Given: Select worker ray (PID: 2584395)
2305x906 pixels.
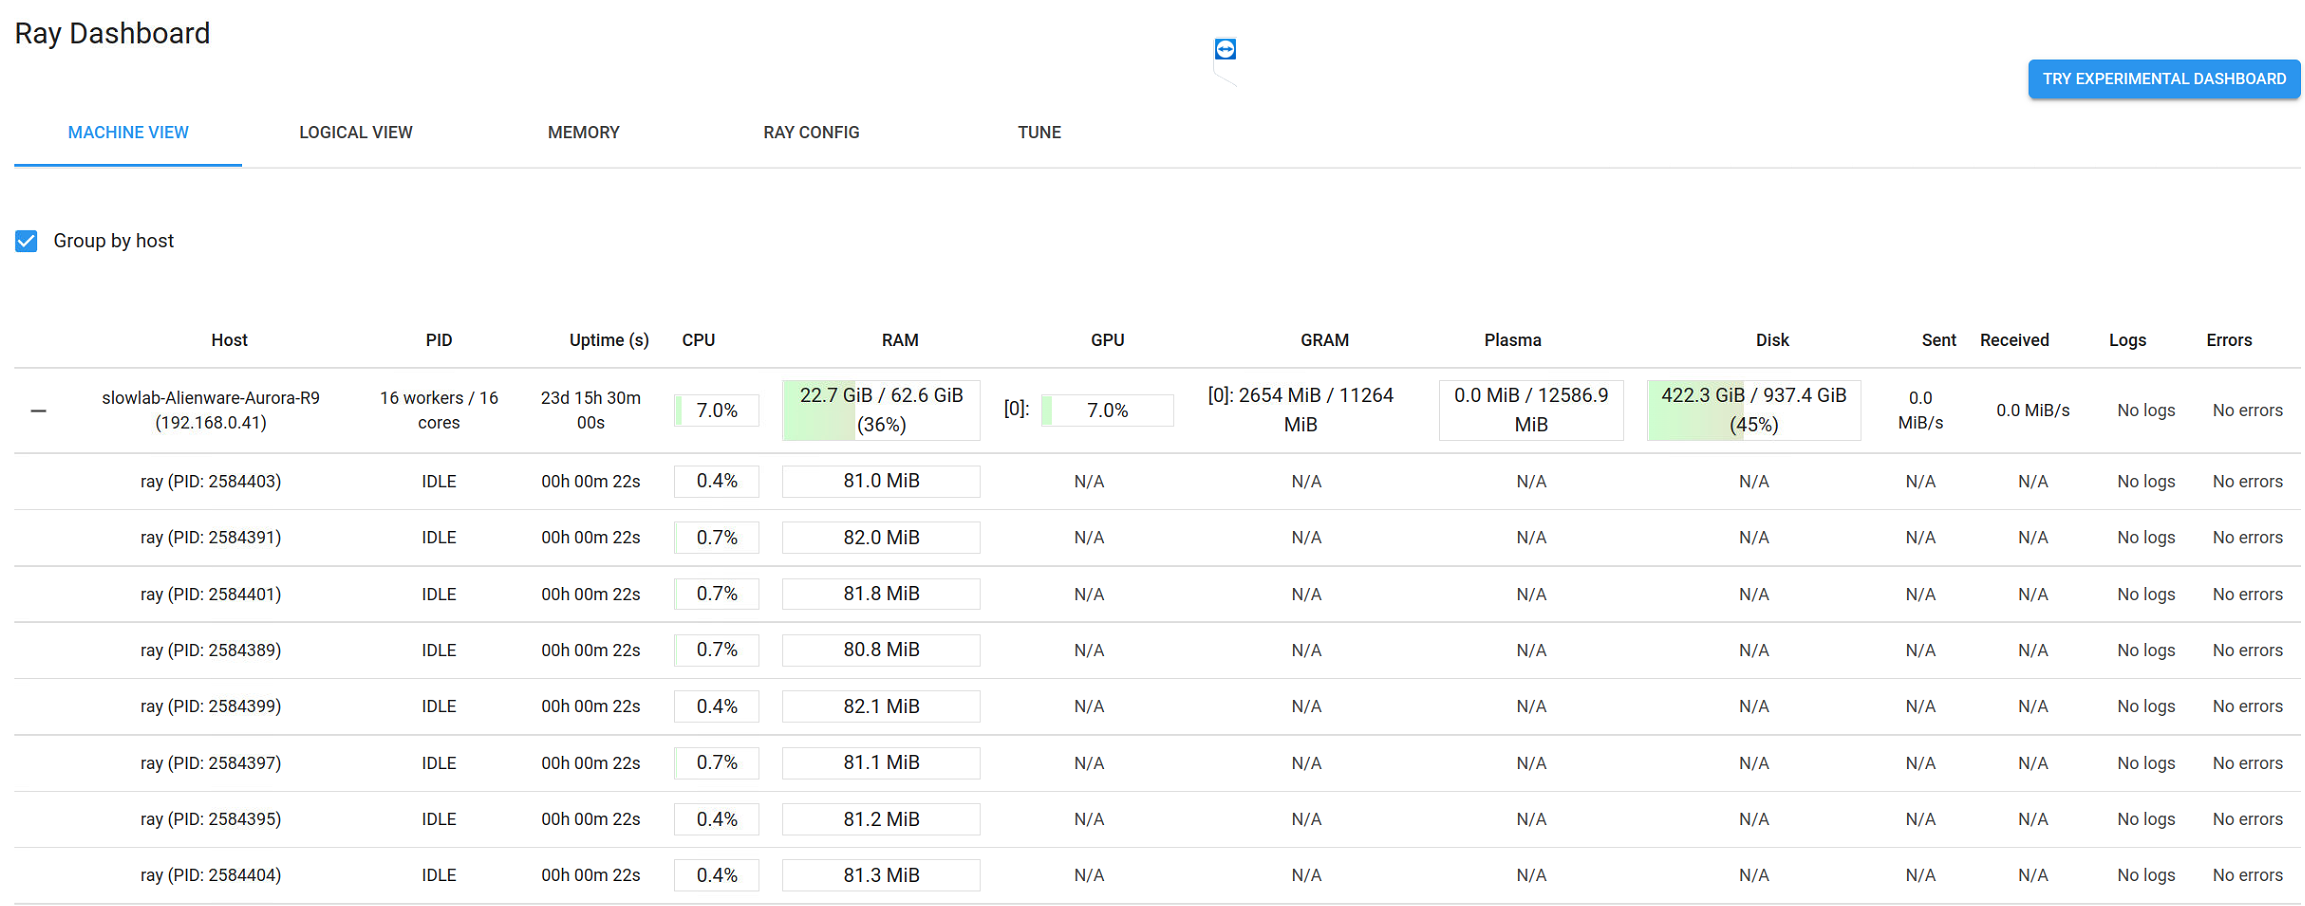Looking at the screenshot, I should coord(211,819).
